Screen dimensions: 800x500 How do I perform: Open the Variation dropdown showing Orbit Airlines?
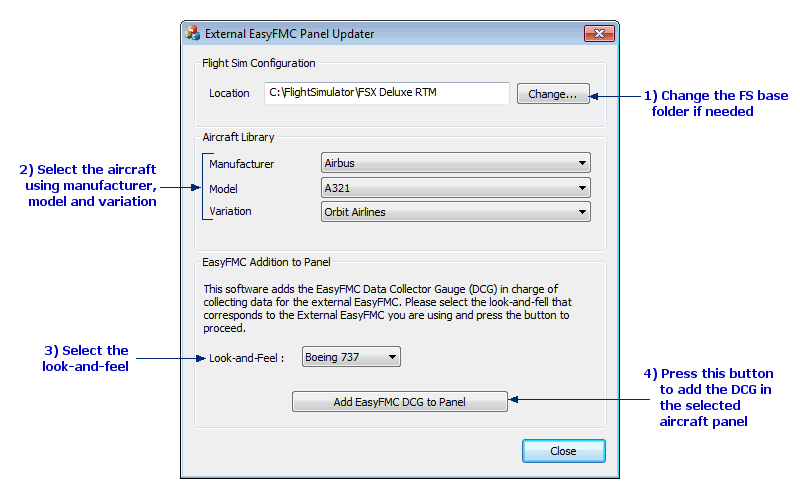[456, 212]
